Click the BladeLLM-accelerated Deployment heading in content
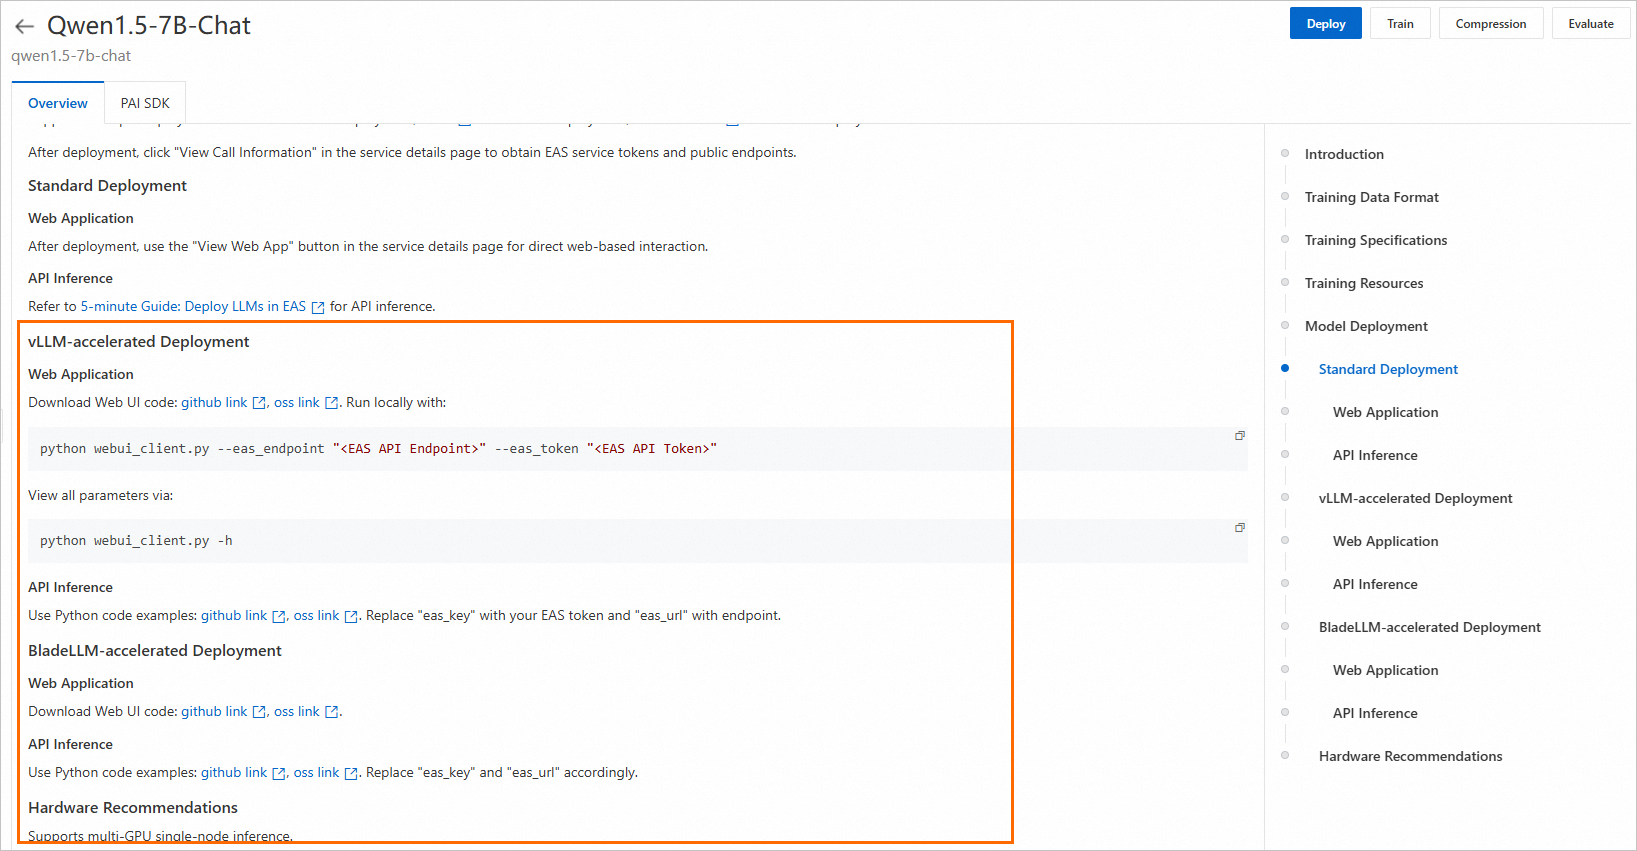The width and height of the screenshot is (1637, 851). click(x=155, y=651)
